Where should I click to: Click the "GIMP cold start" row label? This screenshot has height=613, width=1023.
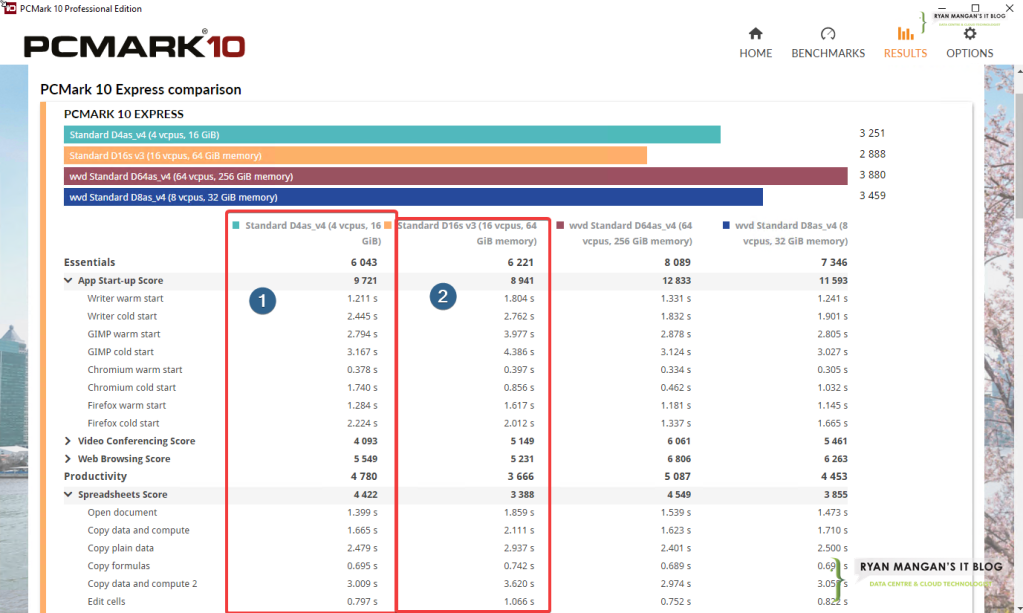[121, 351]
